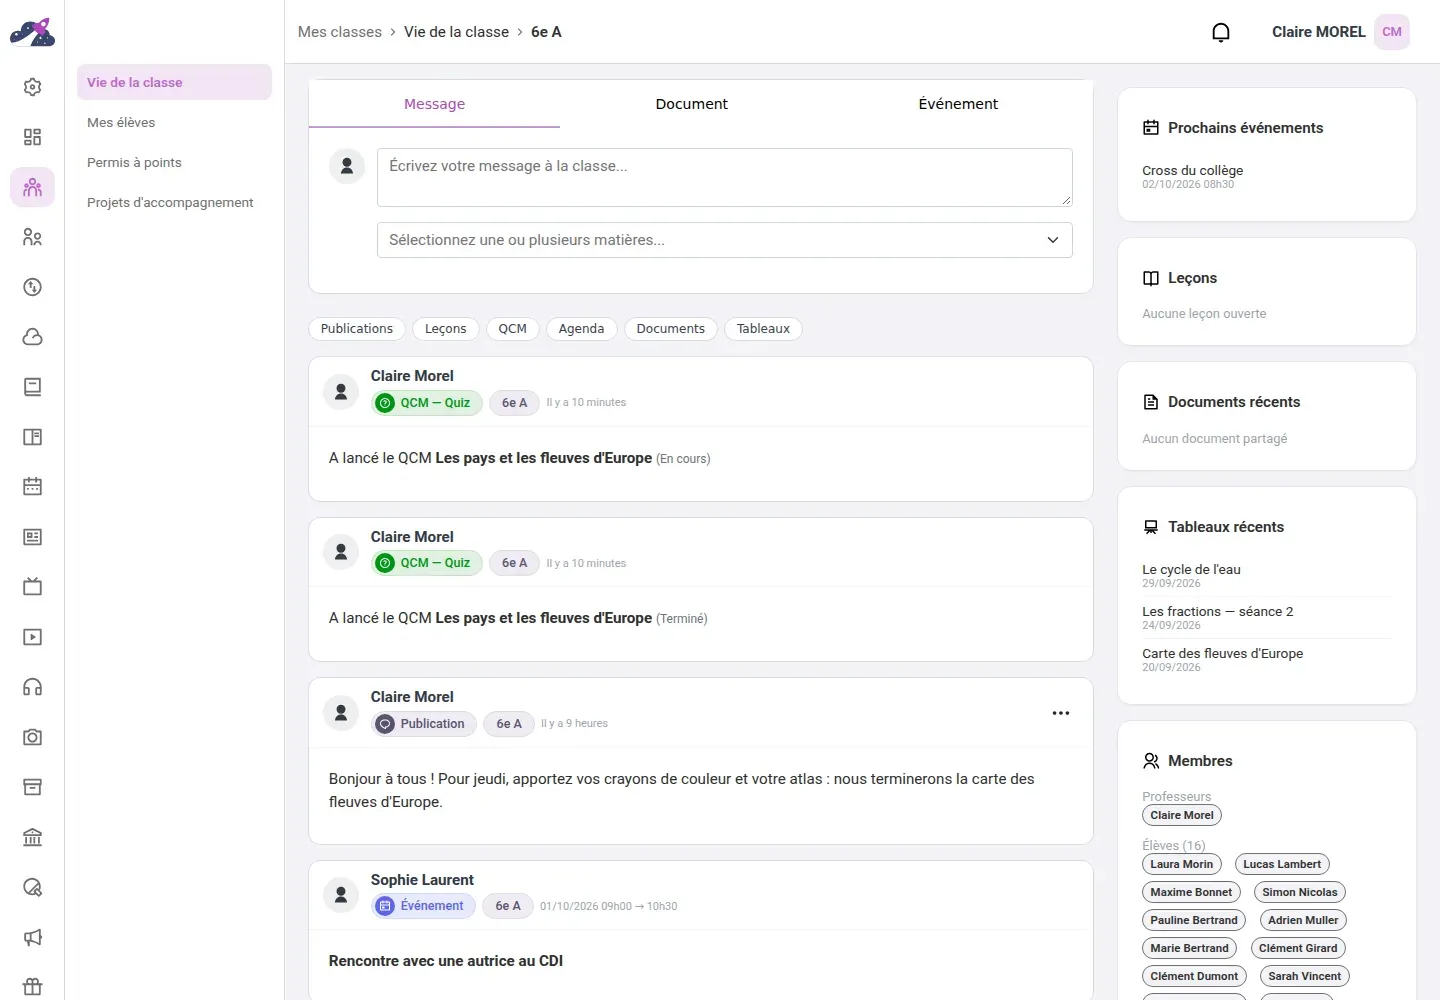Viewport: 1440px width, 1000px height.
Task: Select the Claire Morel teacher chip
Action: pyautogui.click(x=1182, y=815)
